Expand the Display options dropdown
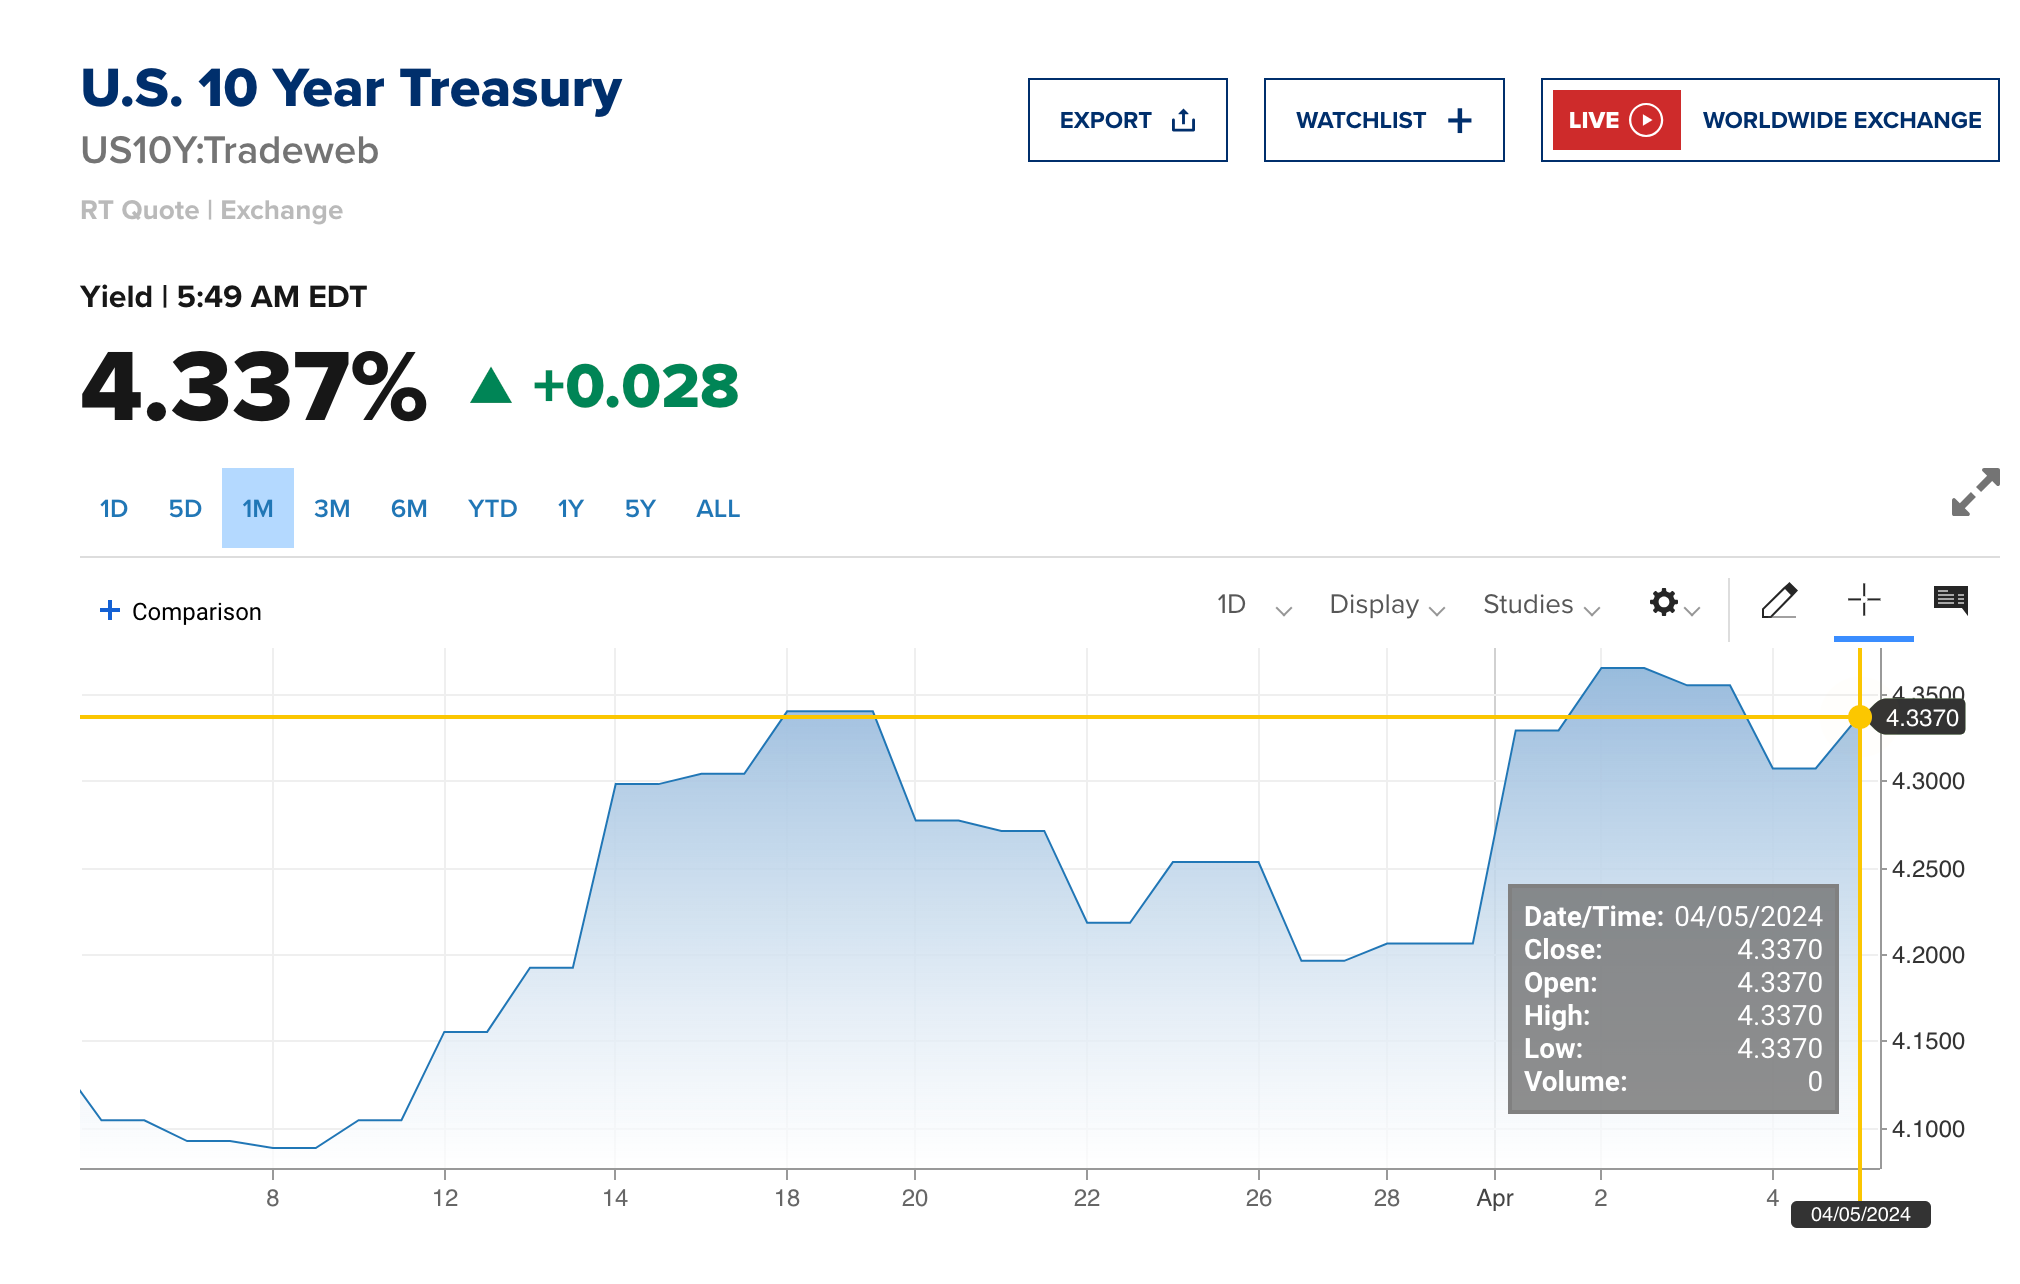Image resolution: width=2020 pixels, height=1284 pixels. tap(1385, 604)
